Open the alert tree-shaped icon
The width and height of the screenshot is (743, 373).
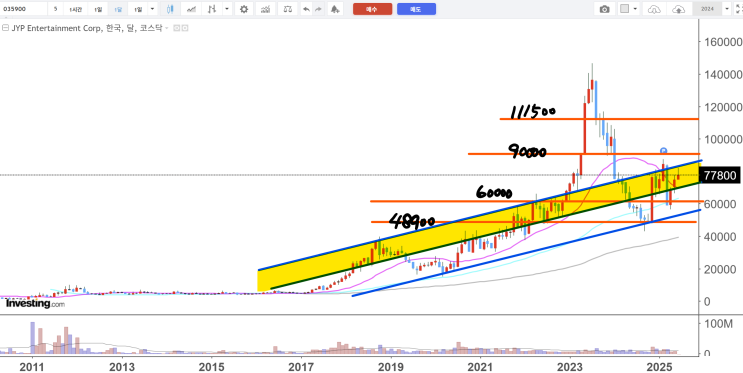click(x=335, y=9)
